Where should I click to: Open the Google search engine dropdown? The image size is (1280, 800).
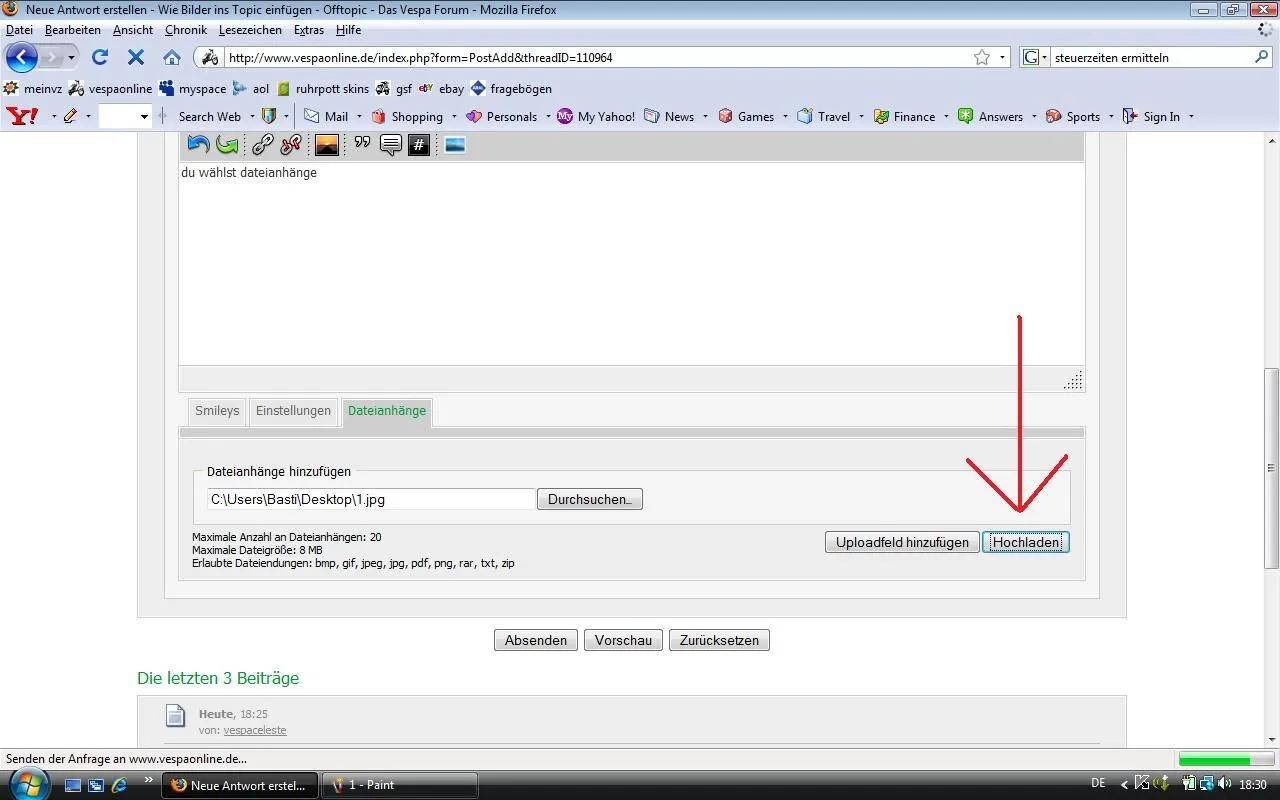coord(1036,57)
